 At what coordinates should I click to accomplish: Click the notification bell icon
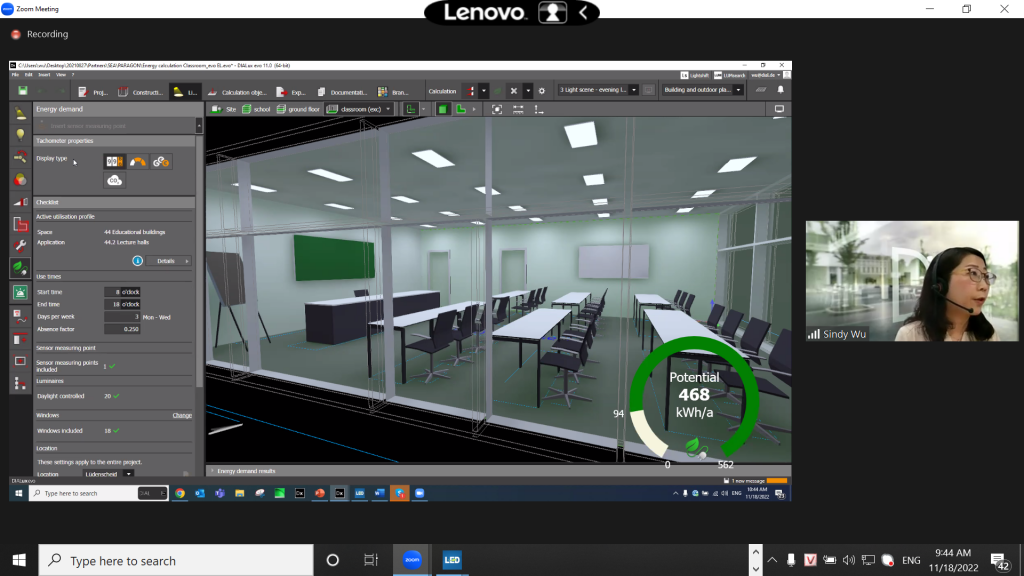coord(780,90)
